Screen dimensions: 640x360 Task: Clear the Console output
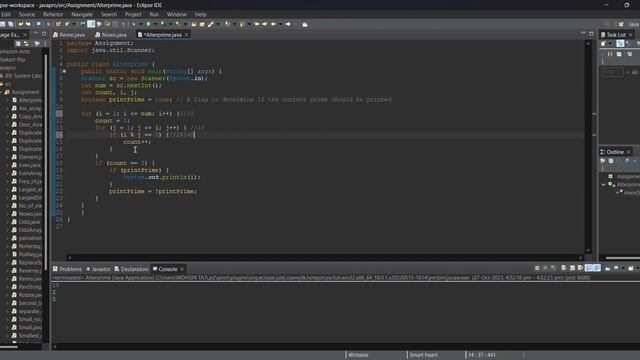pos(563,268)
